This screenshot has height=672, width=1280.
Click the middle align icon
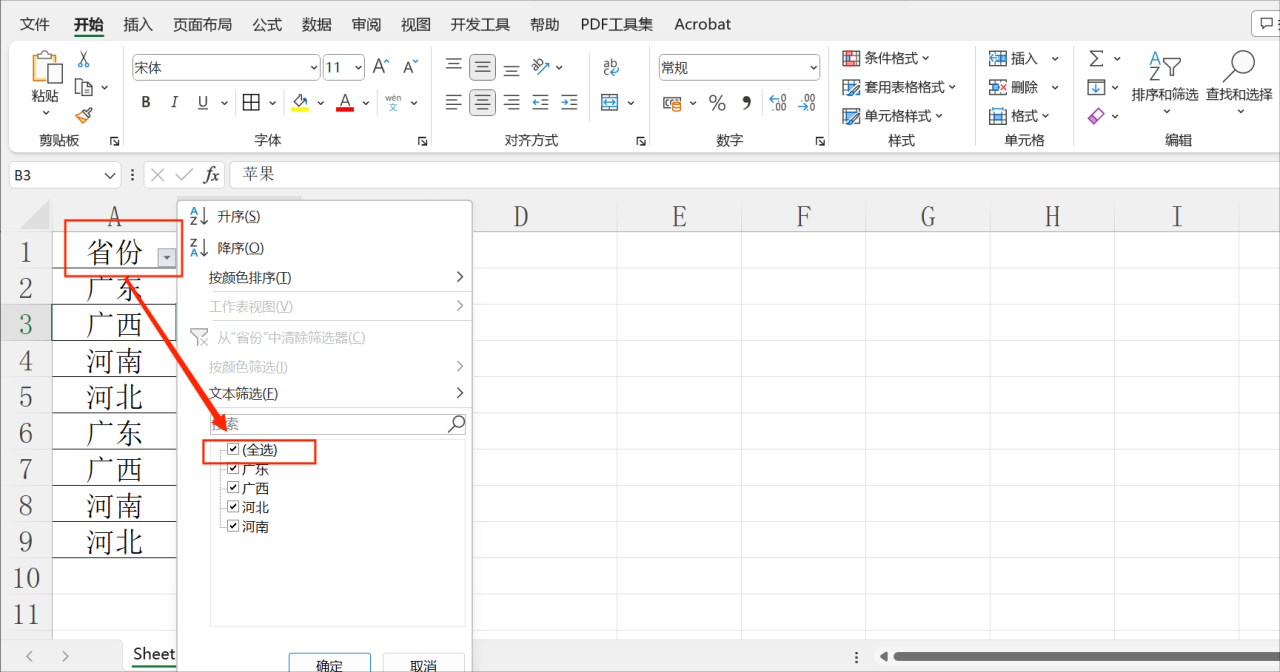[x=483, y=67]
